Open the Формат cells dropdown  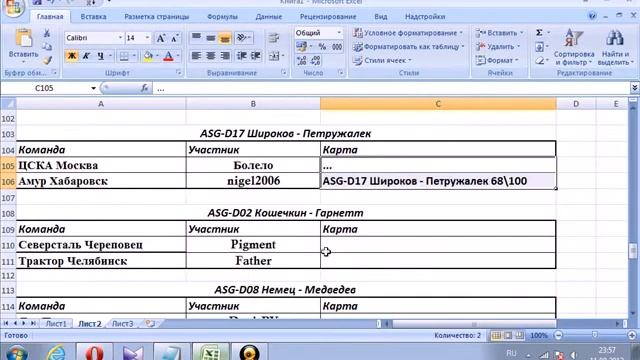point(497,60)
